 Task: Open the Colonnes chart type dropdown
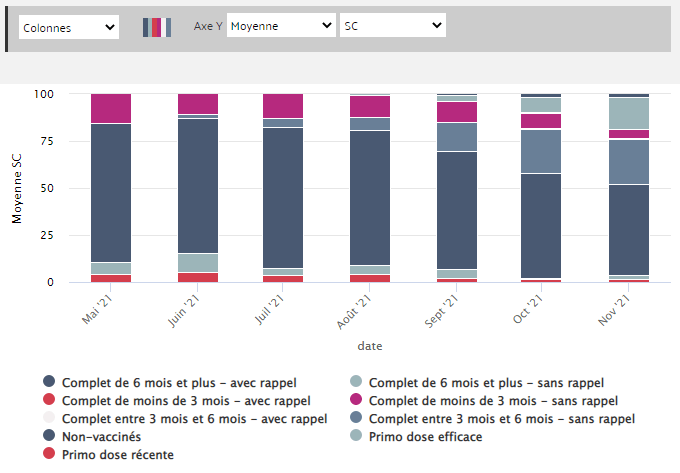[69, 28]
